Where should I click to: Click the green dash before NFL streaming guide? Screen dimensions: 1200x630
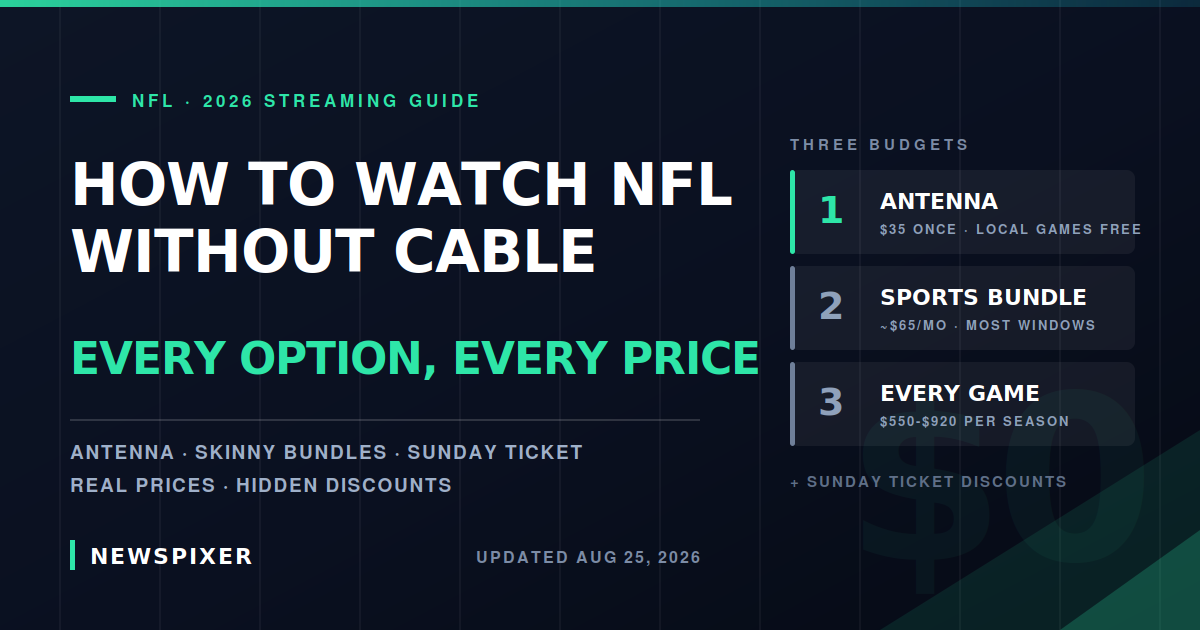click(x=93, y=99)
